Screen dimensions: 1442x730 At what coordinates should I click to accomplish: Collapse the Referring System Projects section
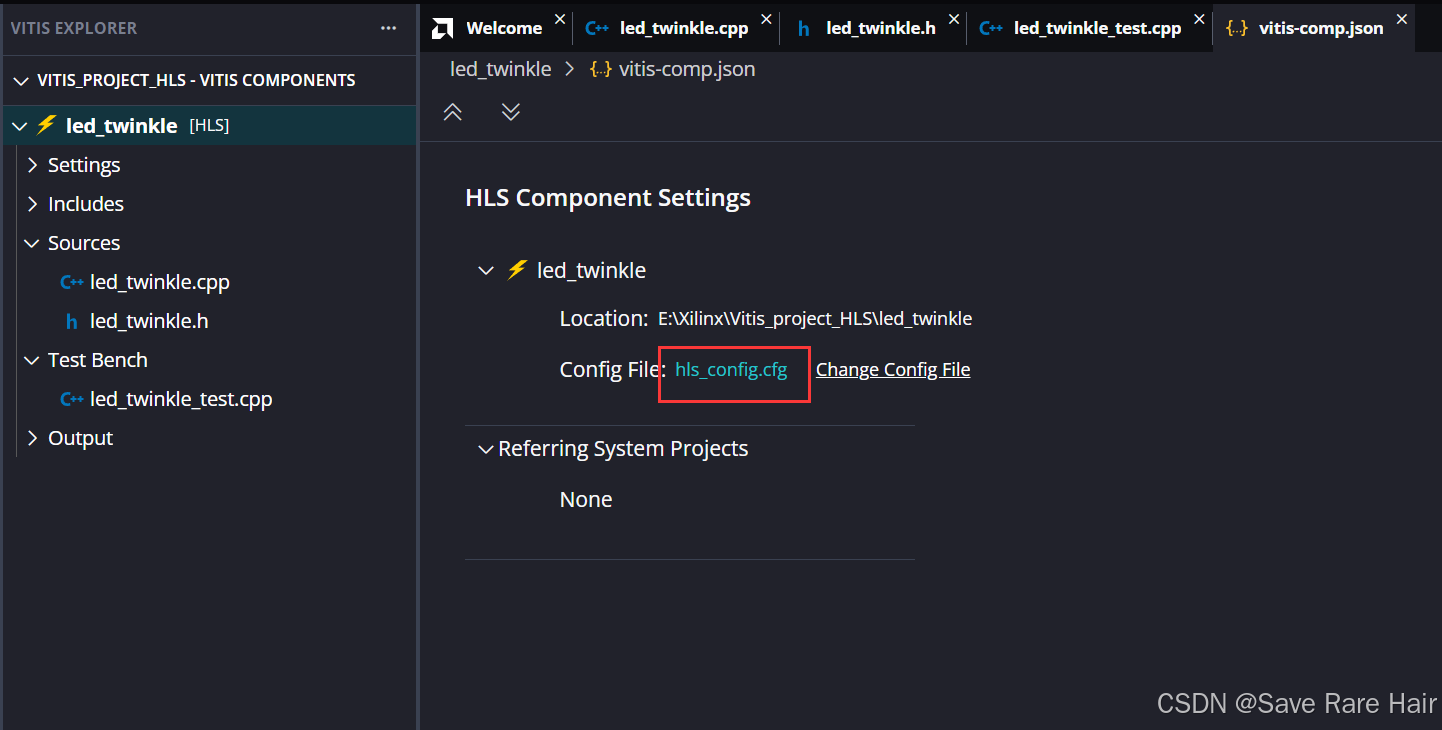[486, 450]
